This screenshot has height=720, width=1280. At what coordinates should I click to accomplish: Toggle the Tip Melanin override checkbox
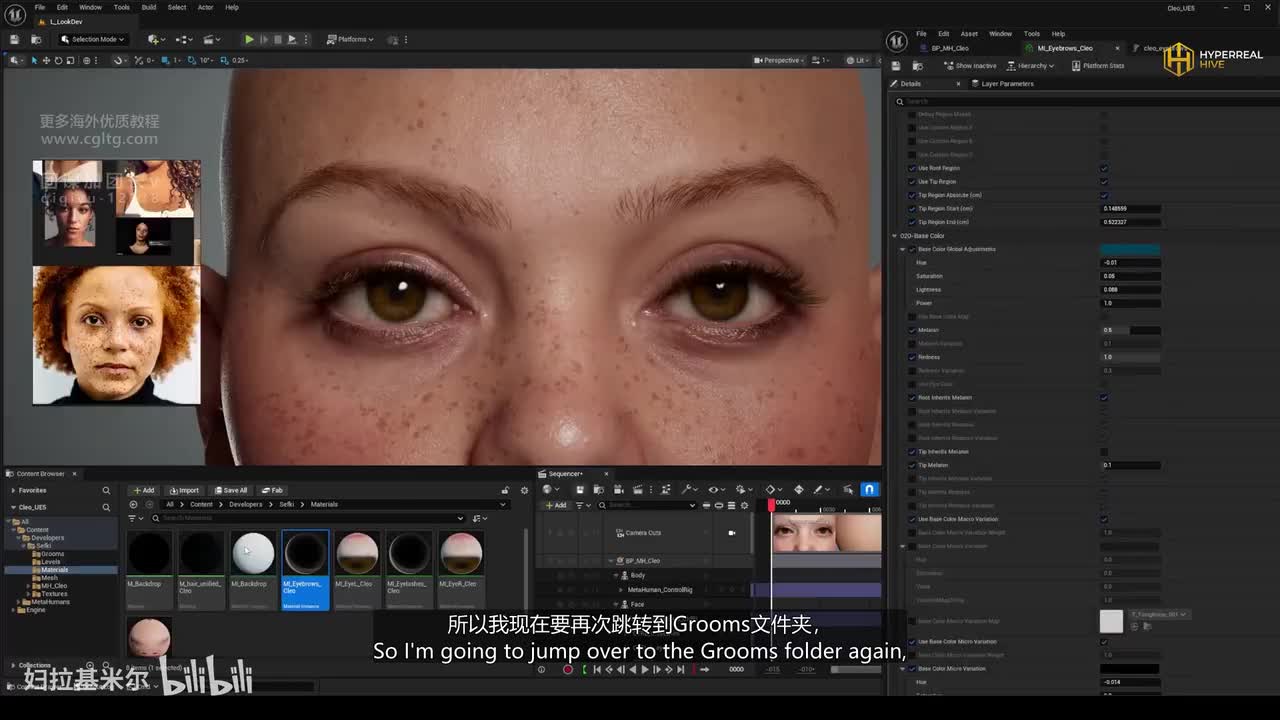911,465
